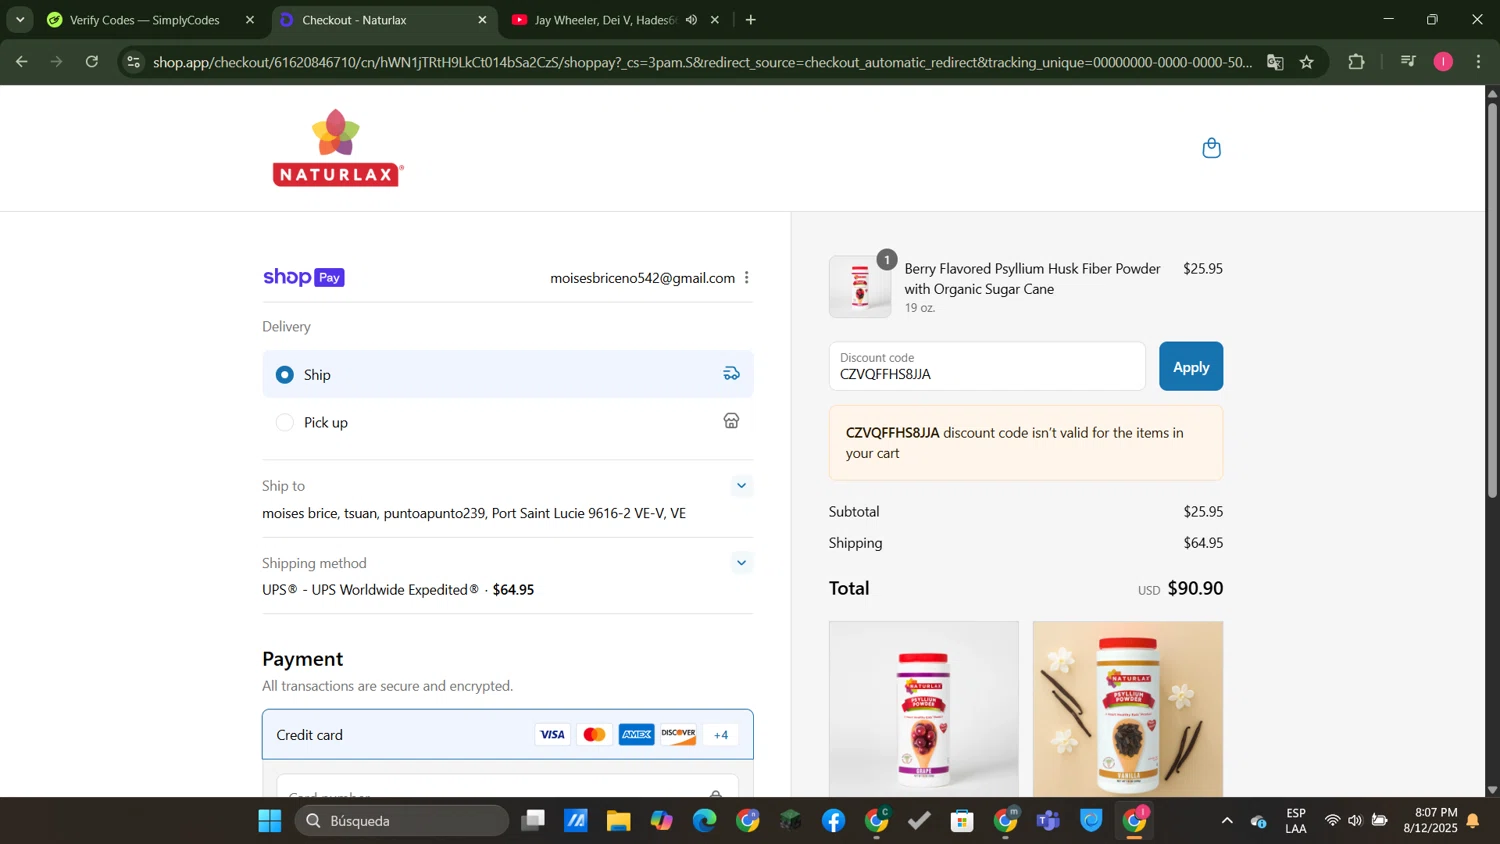Open Microsoft Edge from taskbar

(705, 821)
